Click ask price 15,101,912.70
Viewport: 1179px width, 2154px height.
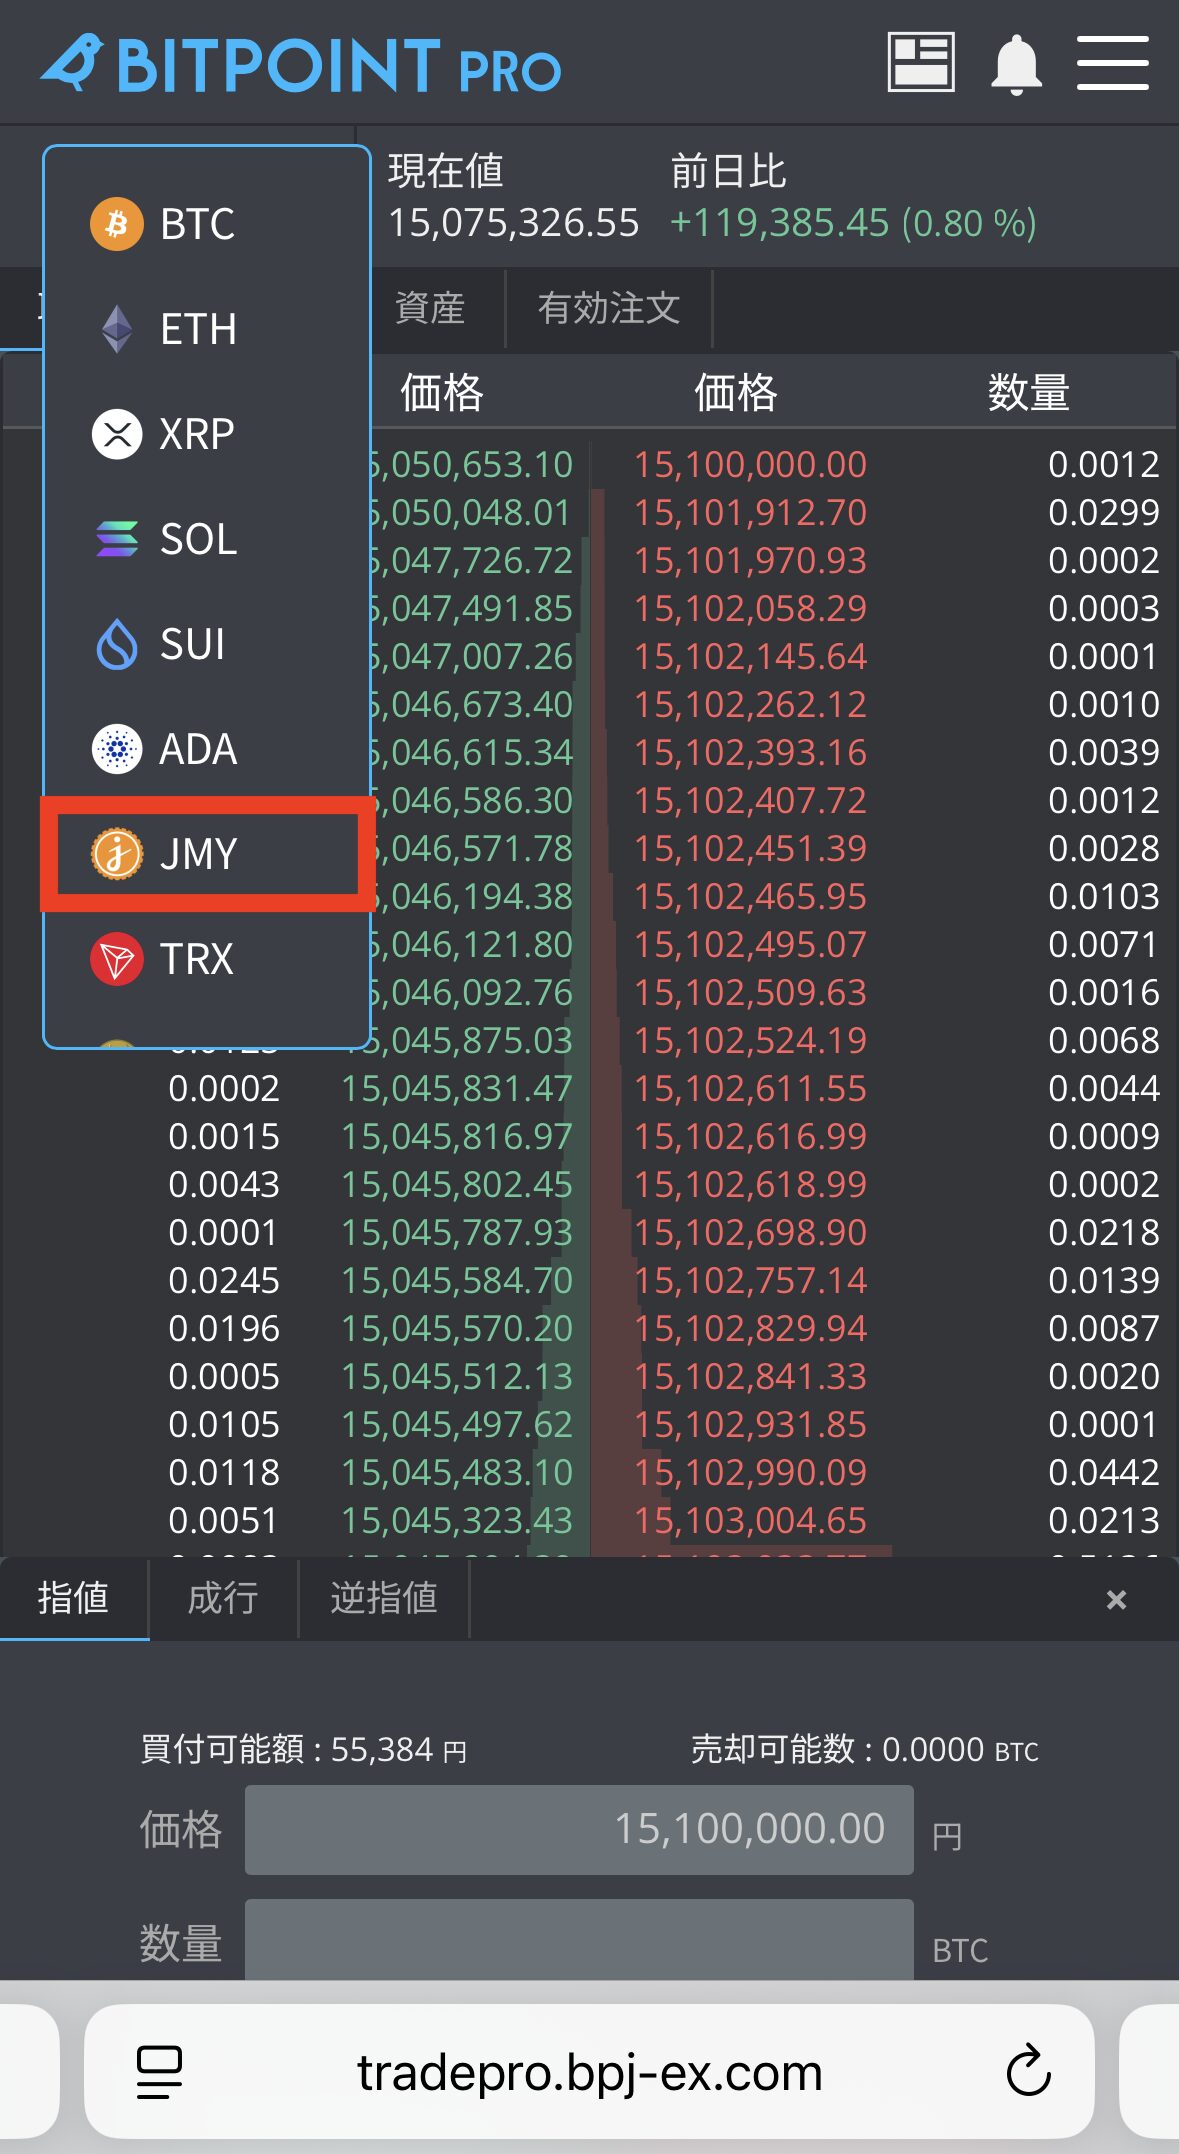[750, 512]
